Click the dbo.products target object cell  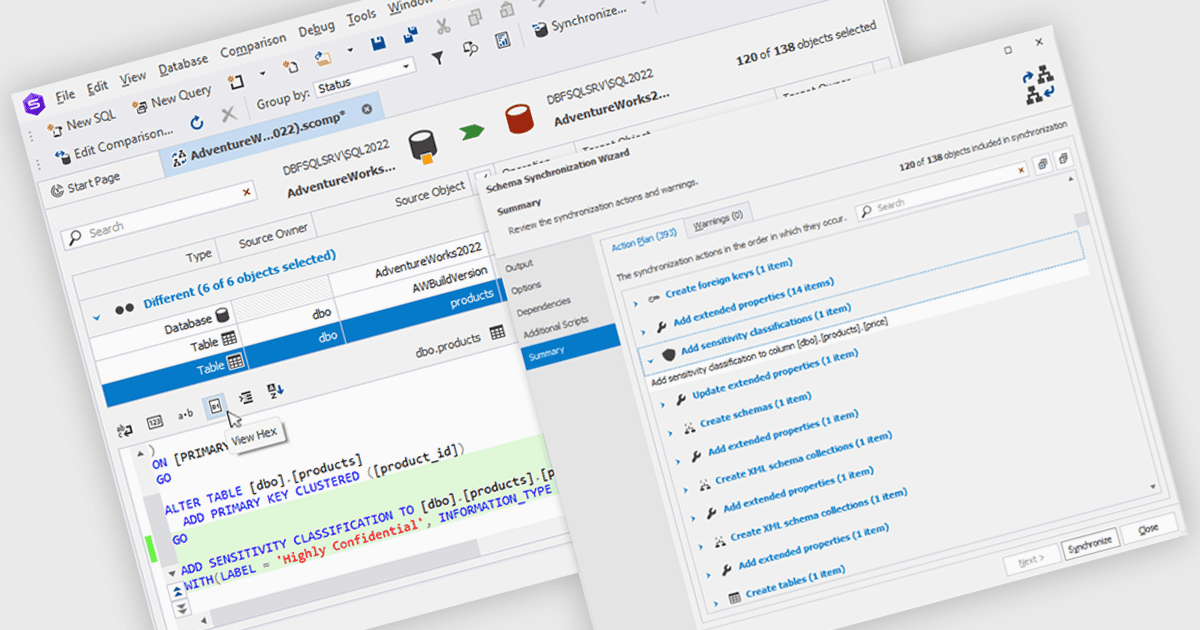[449, 344]
